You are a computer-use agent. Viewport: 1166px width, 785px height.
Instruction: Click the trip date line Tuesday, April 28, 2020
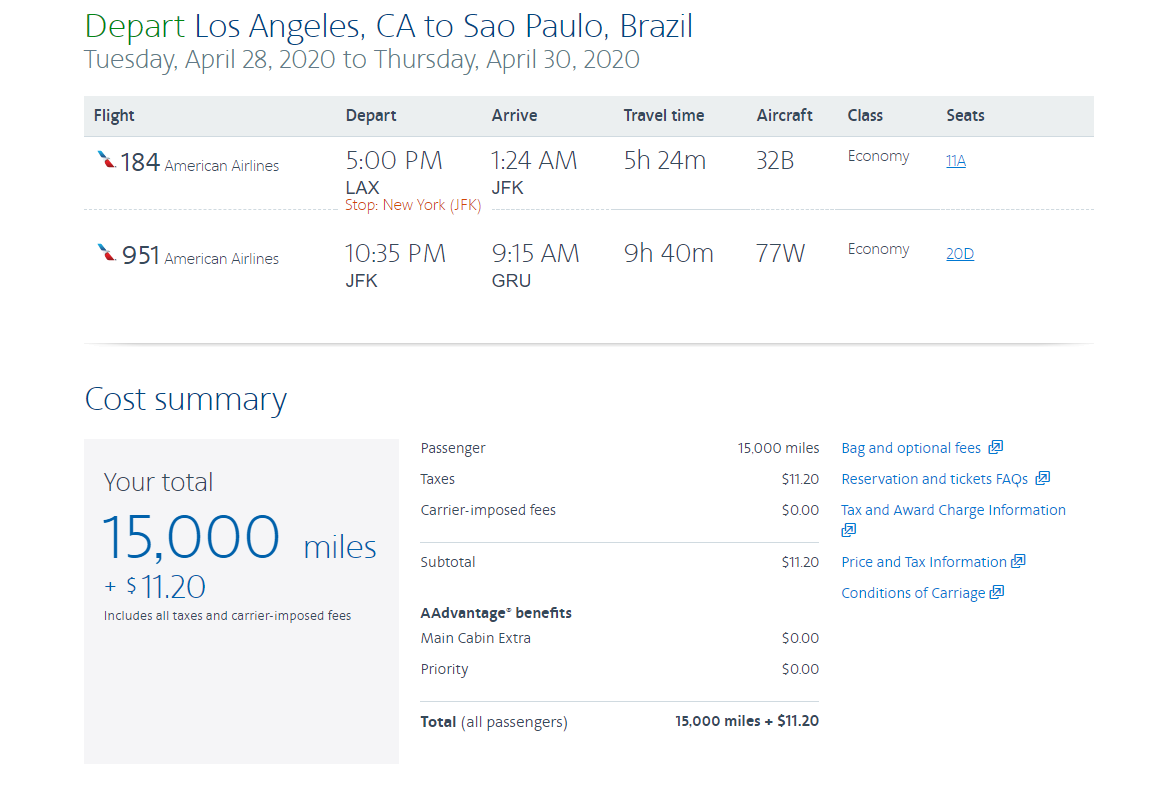click(361, 59)
